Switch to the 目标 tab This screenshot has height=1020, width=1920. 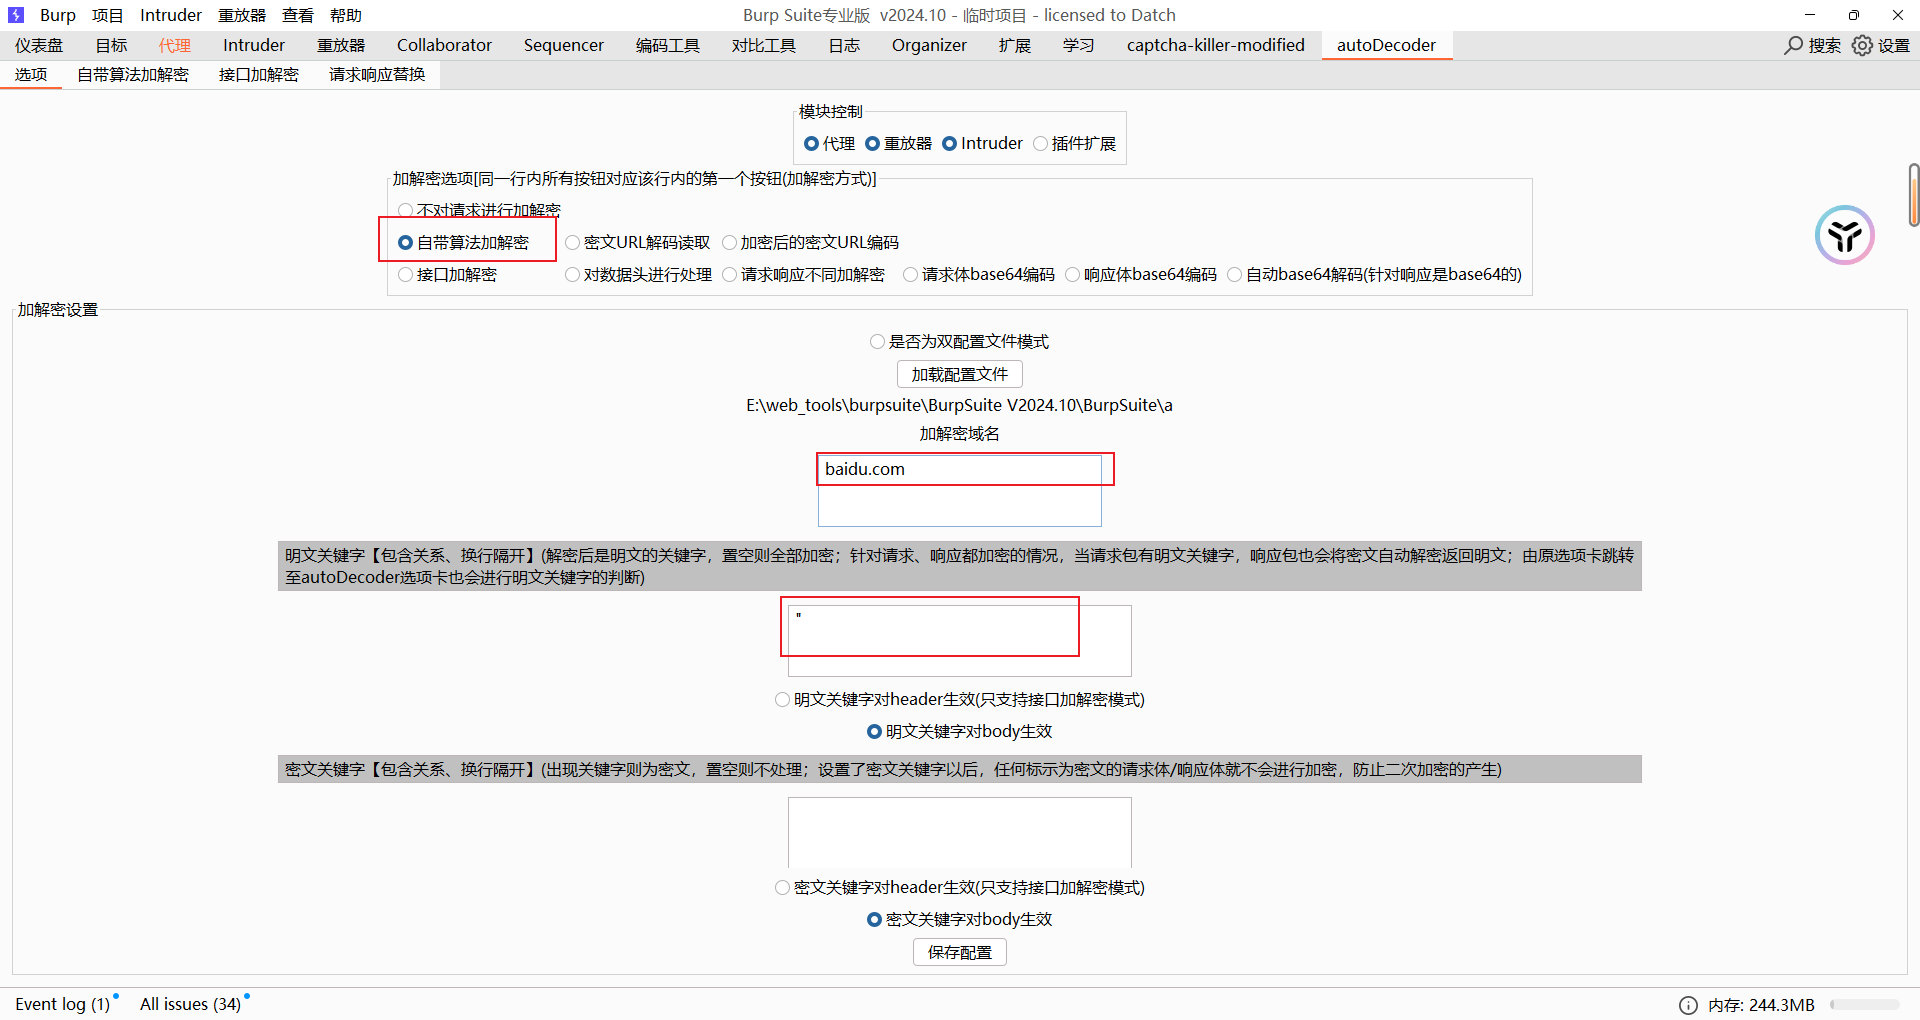[x=112, y=45]
